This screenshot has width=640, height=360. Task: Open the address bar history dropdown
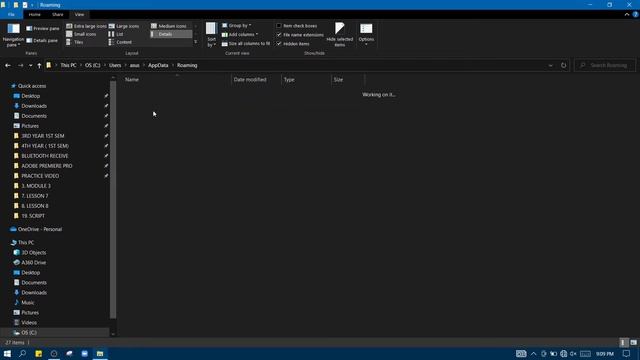(551, 65)
